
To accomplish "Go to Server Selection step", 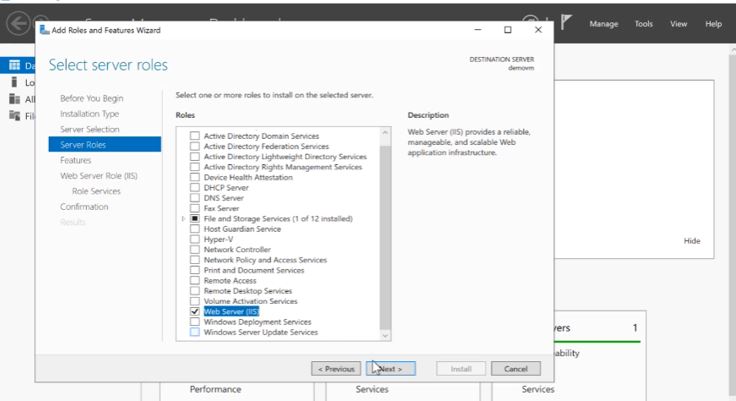I will [90, 129].
